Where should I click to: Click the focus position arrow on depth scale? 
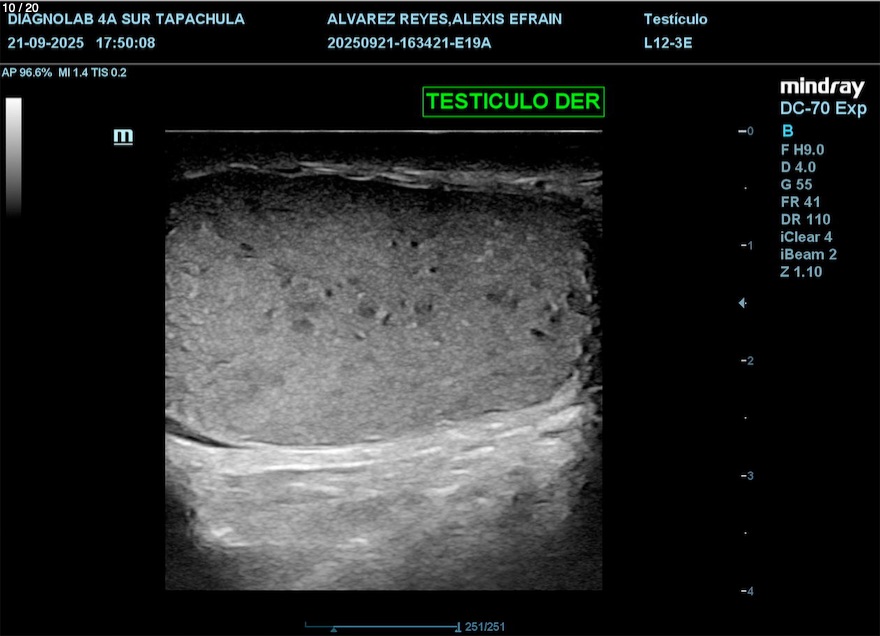[741, 302]
